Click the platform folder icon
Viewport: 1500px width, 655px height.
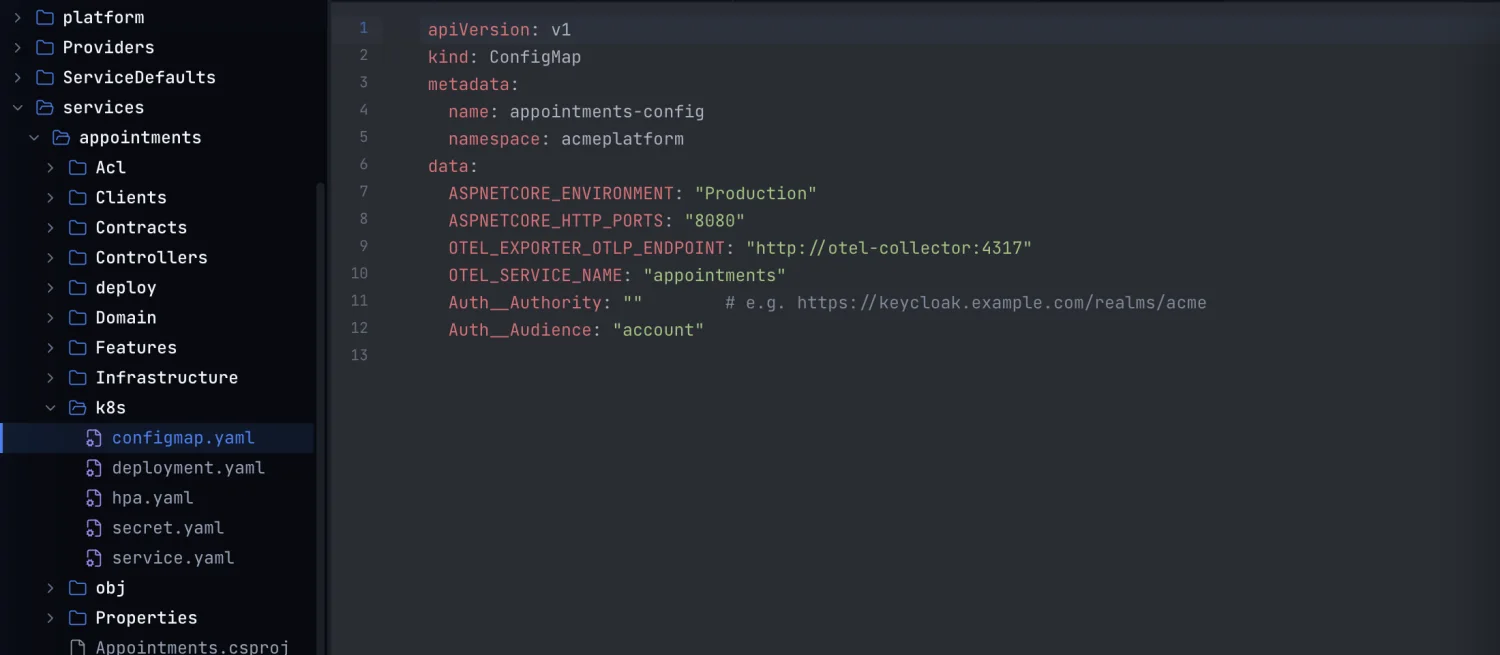(x=44, y=18)
